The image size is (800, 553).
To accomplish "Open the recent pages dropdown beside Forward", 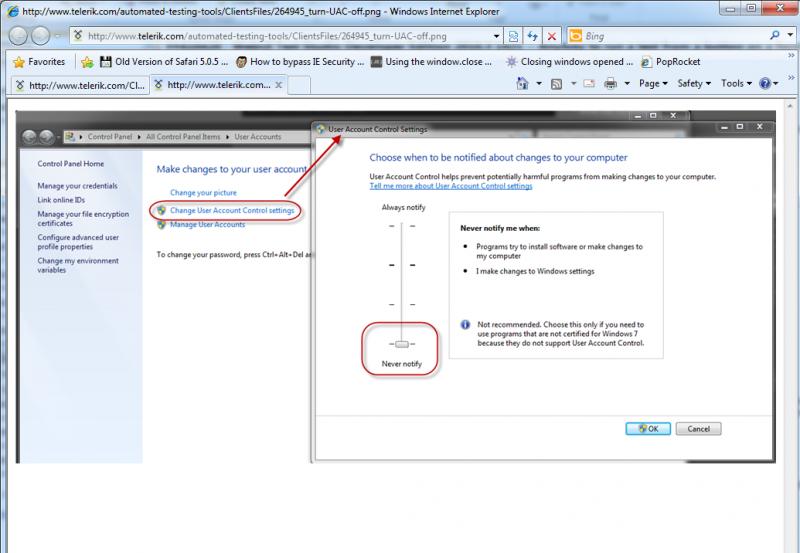I will pos(57,36).
